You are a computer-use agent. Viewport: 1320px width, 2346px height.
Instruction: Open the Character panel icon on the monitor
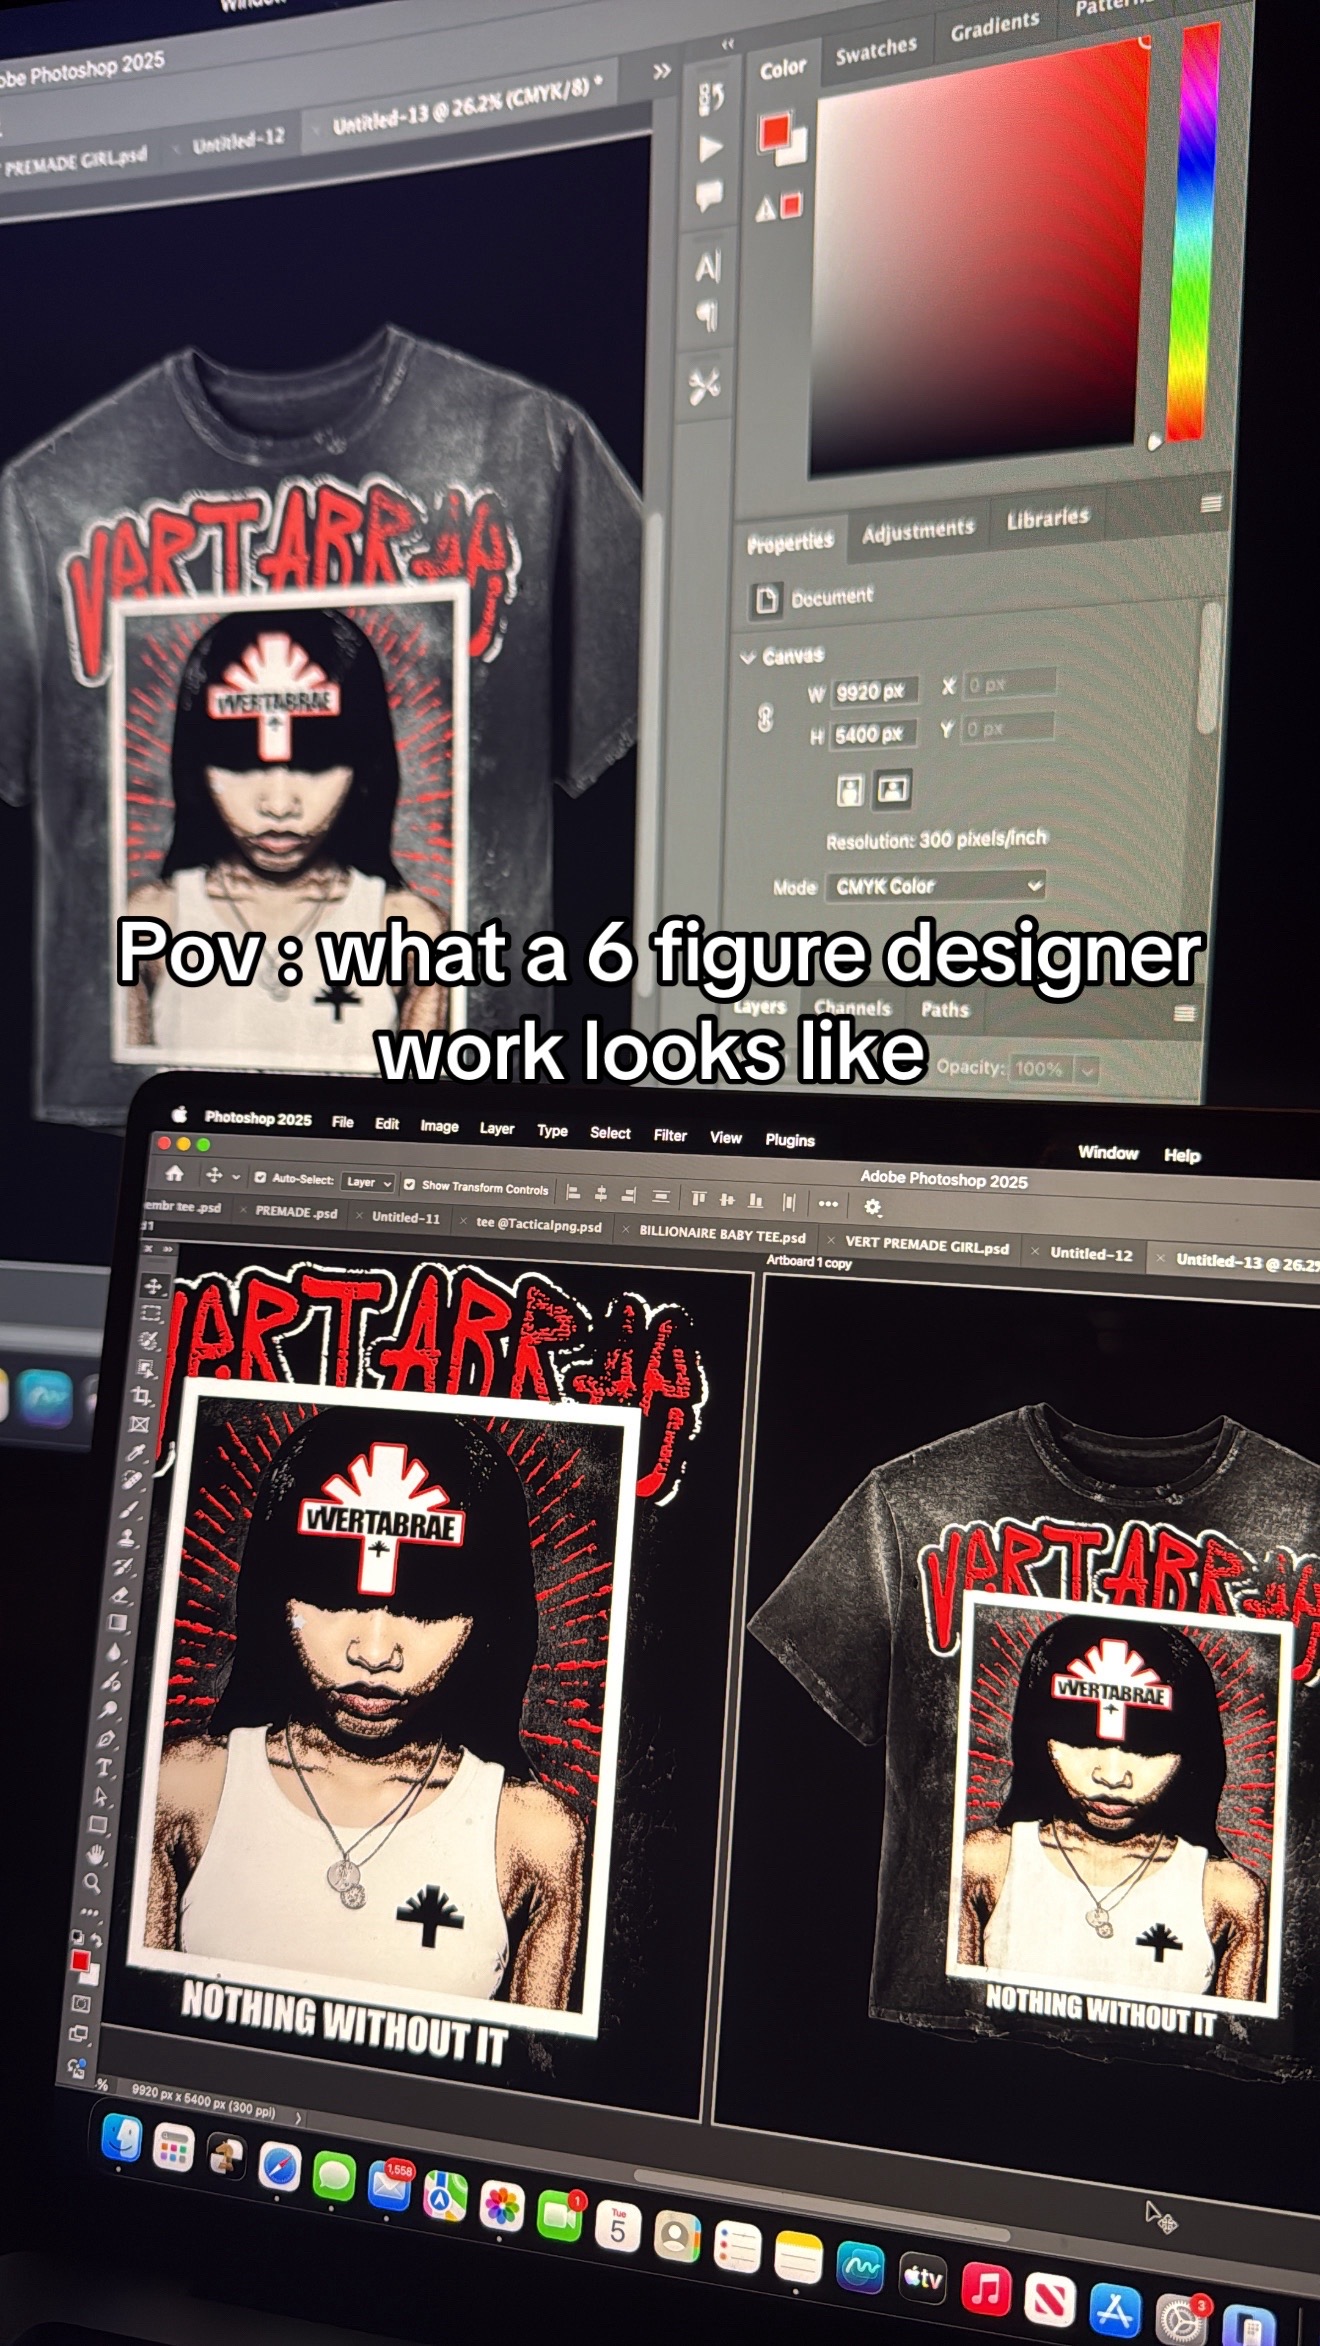point(707,267)
